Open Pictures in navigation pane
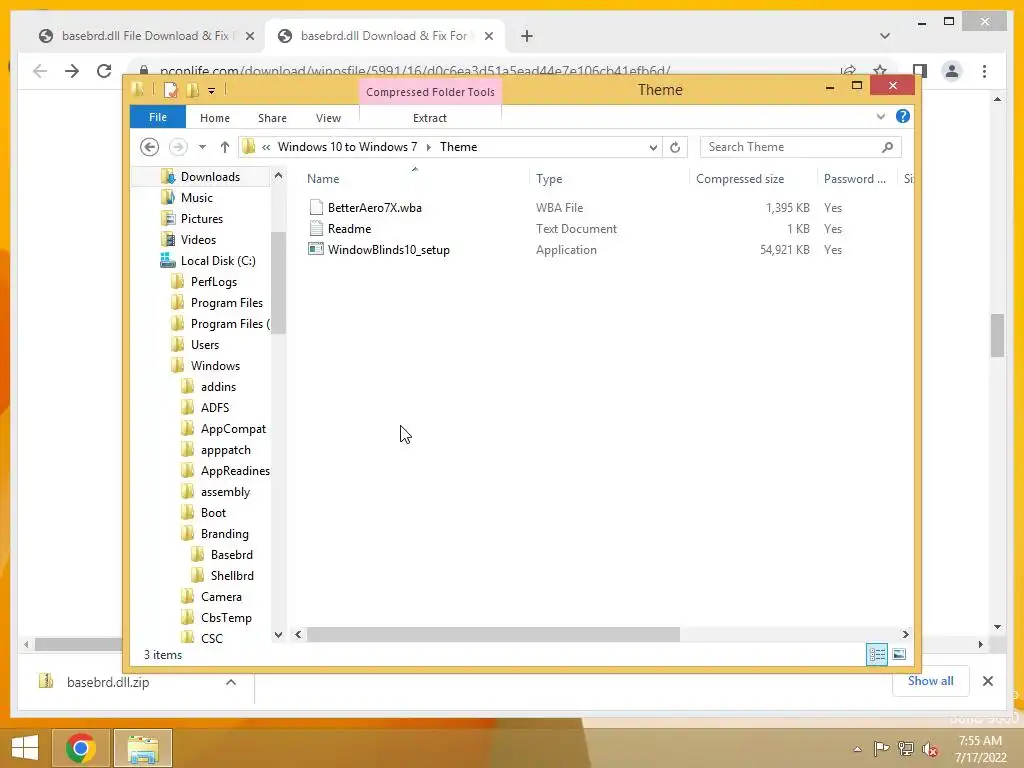 click(201, 218)
